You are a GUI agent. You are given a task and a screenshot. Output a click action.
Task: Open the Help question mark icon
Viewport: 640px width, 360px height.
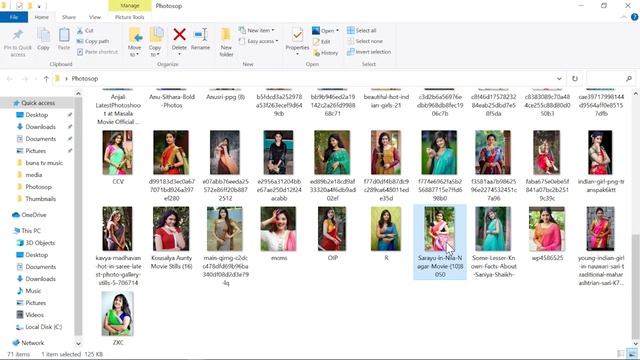pos(634,17)
